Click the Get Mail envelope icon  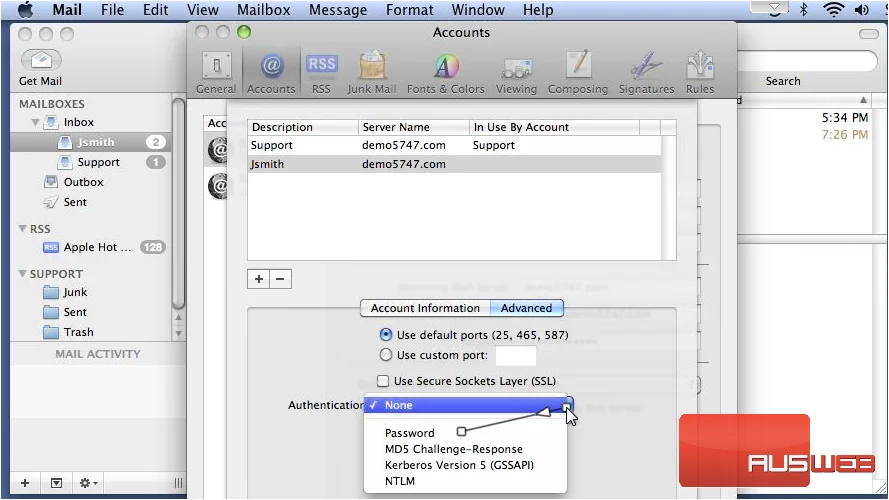point(41,60)
